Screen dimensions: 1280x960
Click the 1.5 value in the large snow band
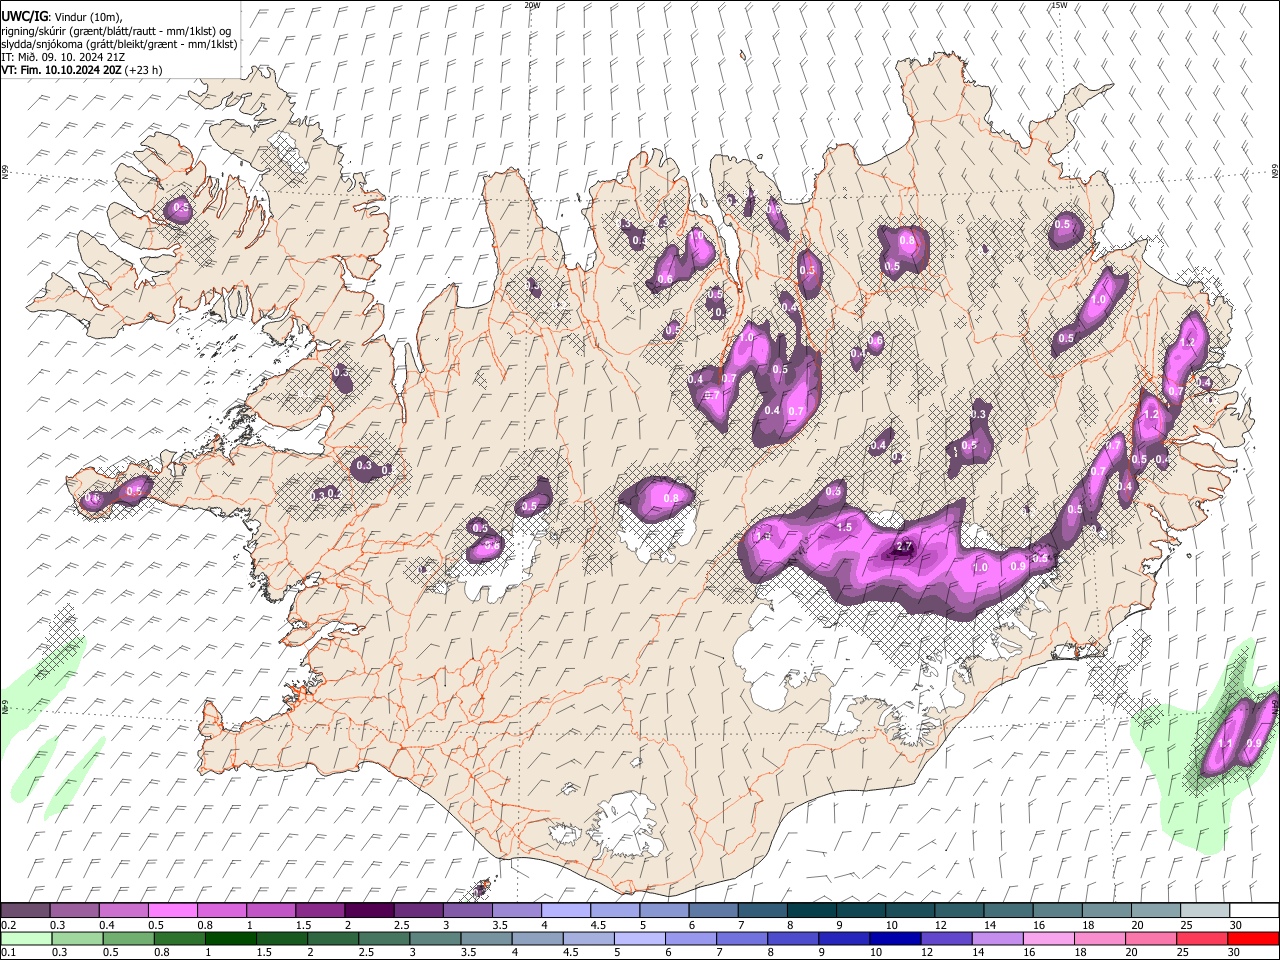point(843,527)
